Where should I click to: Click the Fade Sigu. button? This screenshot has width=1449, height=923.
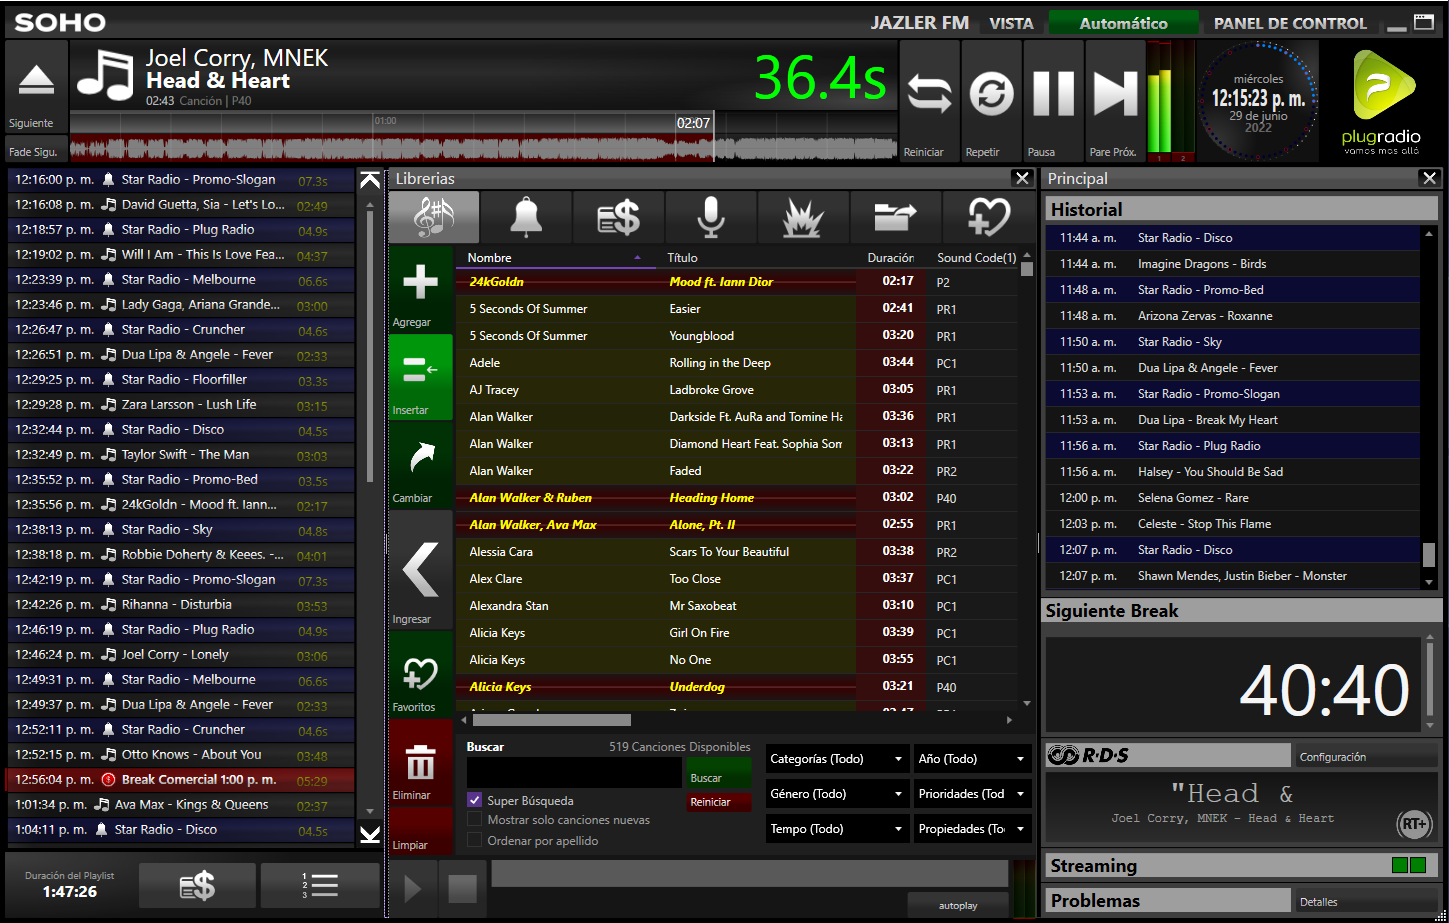coord(37,151)
